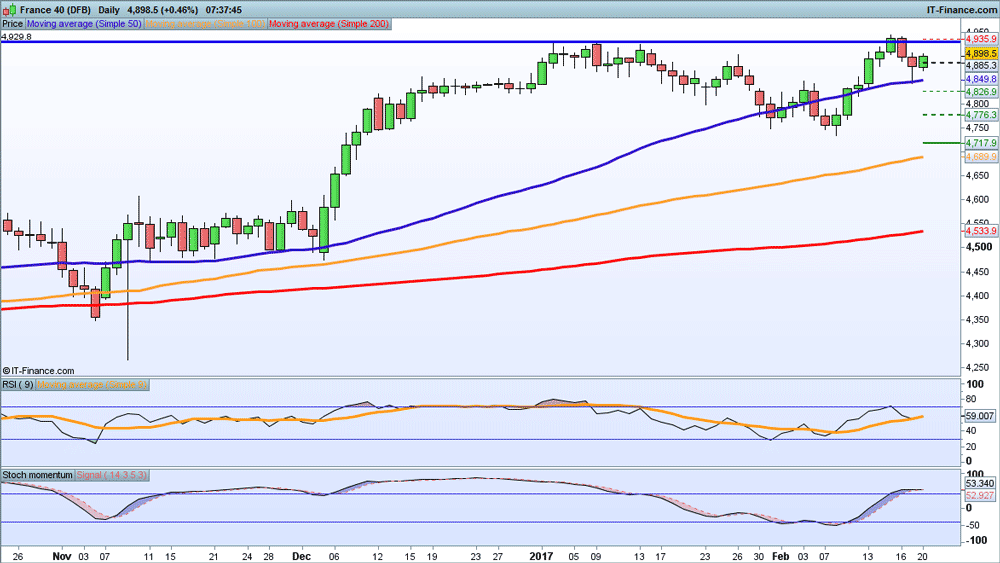Select Moving average (Simple 200) label
Screen dimensions: 1000x563
coord(329,24)
